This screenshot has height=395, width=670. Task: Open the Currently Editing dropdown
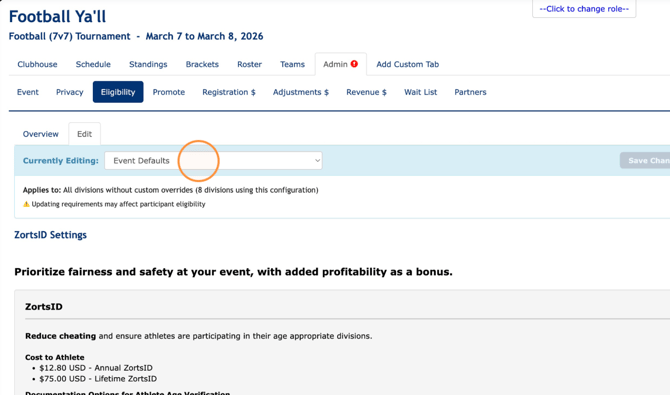[213, 161]
